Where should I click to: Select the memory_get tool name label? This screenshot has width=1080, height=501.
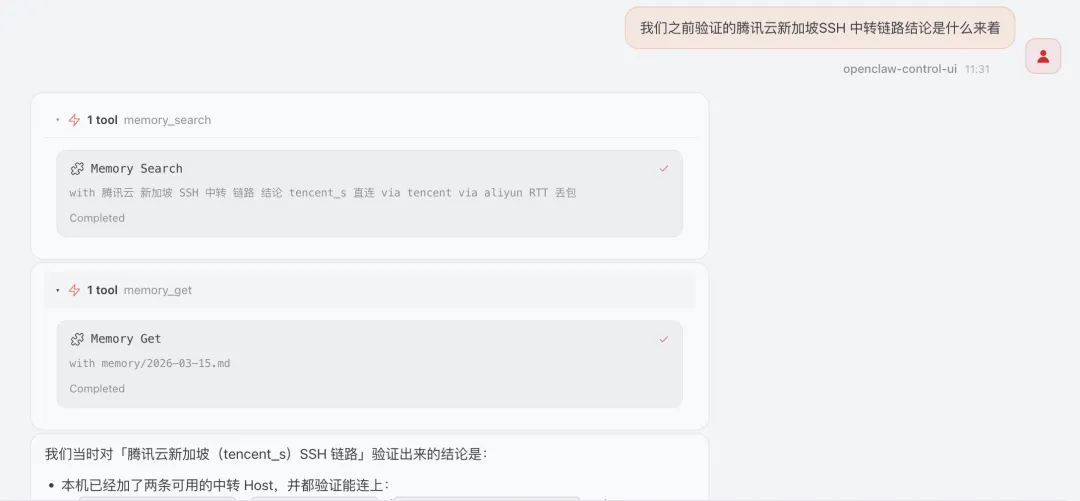(x=158, y=290)
